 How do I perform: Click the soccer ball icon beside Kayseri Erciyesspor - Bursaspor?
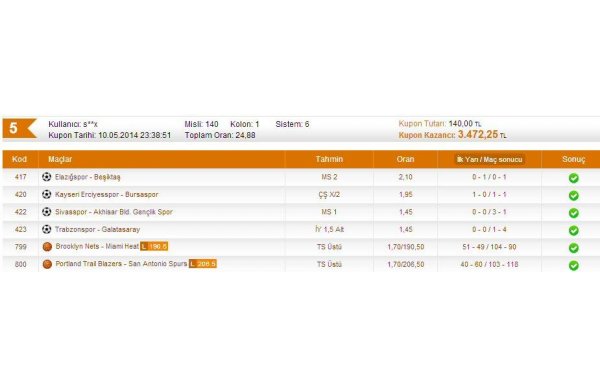tap(47, 194)
